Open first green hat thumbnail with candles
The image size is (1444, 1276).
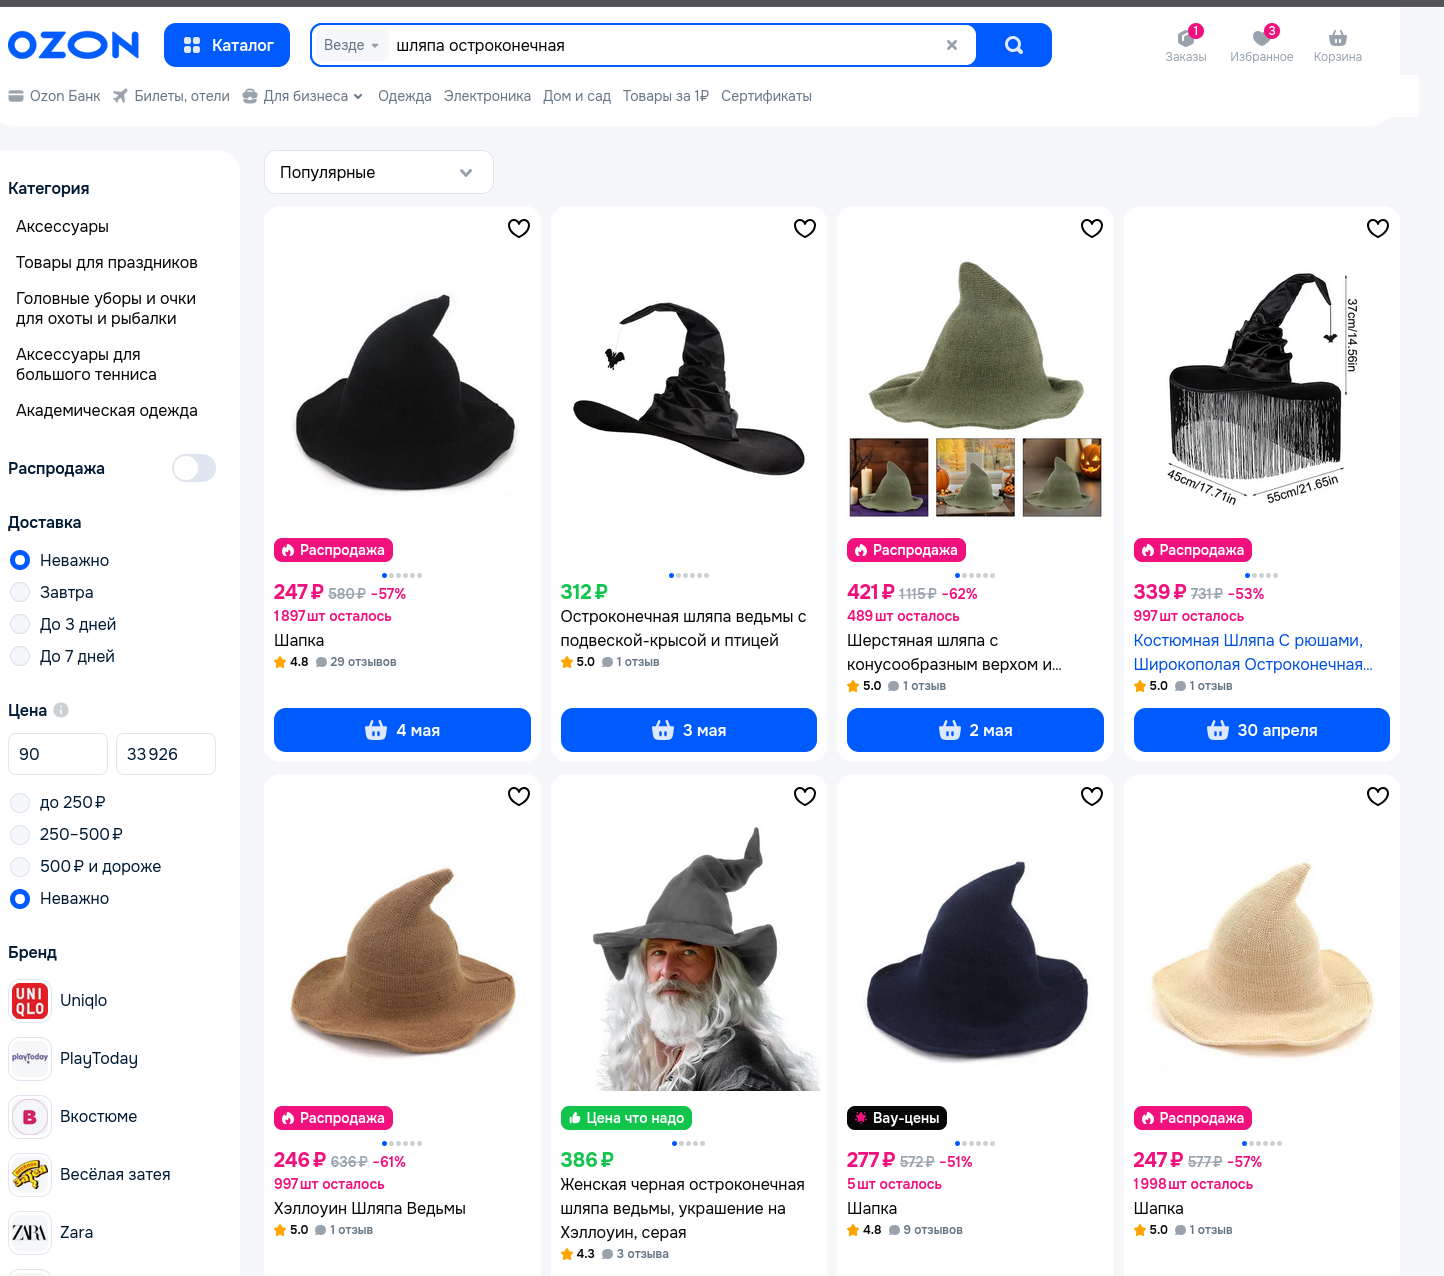[x=889, y=477]
